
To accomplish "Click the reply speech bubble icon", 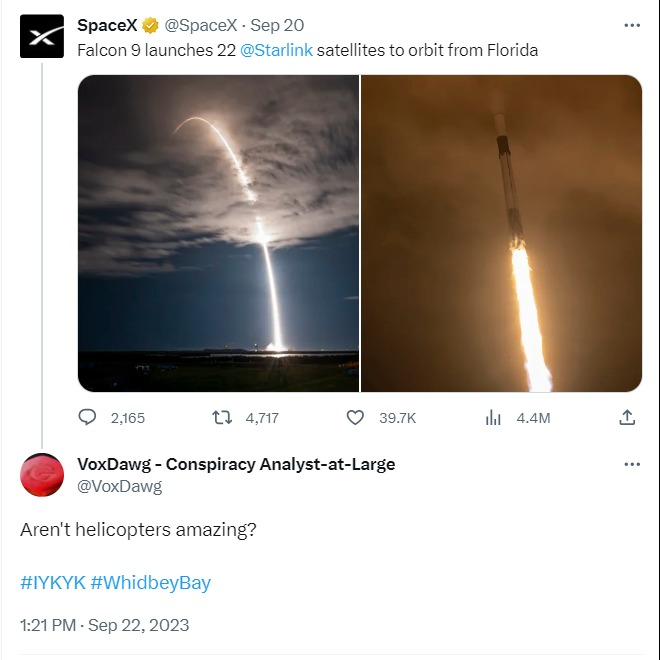I will (x=88, y=418).
